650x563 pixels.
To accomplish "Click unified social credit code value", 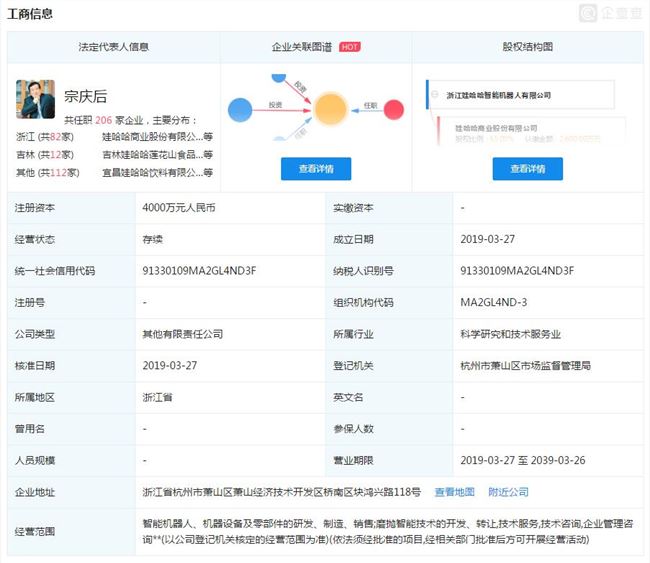I will [199, 271].
